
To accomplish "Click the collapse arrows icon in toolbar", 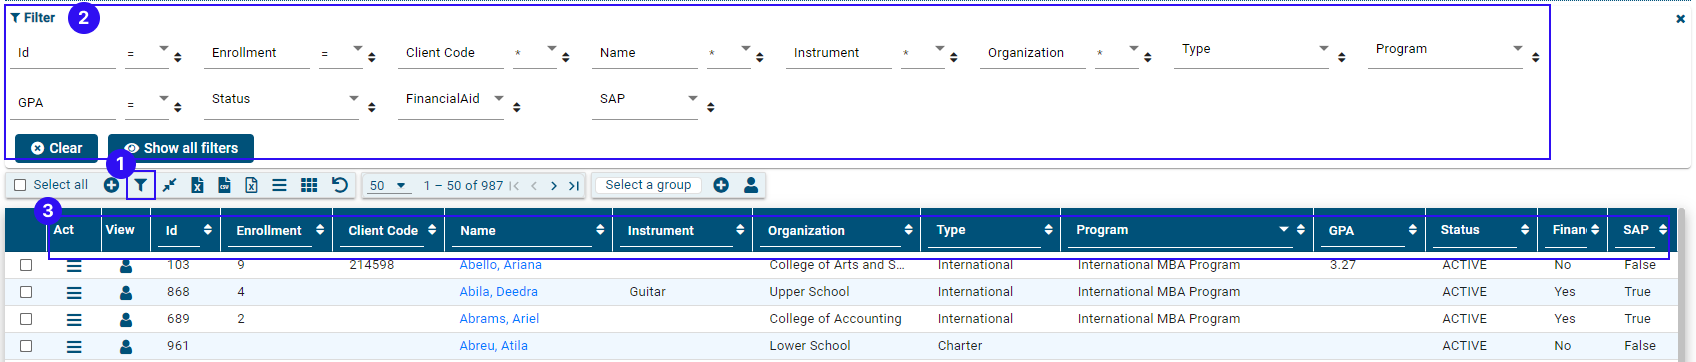I will (170, 185).
